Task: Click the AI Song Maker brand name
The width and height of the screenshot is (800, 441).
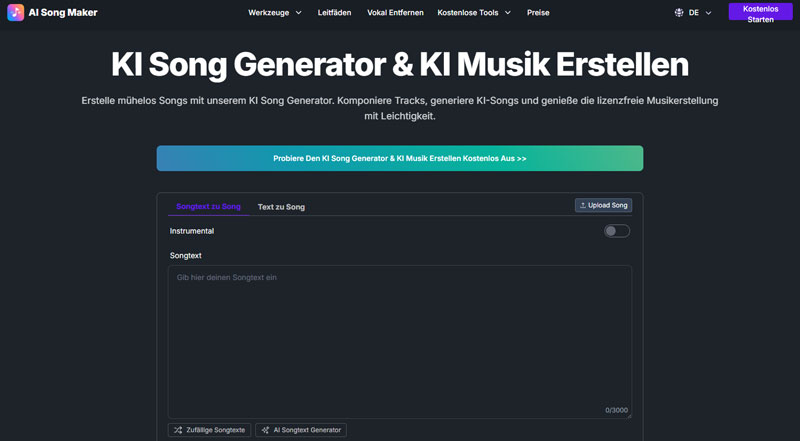Action: coord(63,13)
